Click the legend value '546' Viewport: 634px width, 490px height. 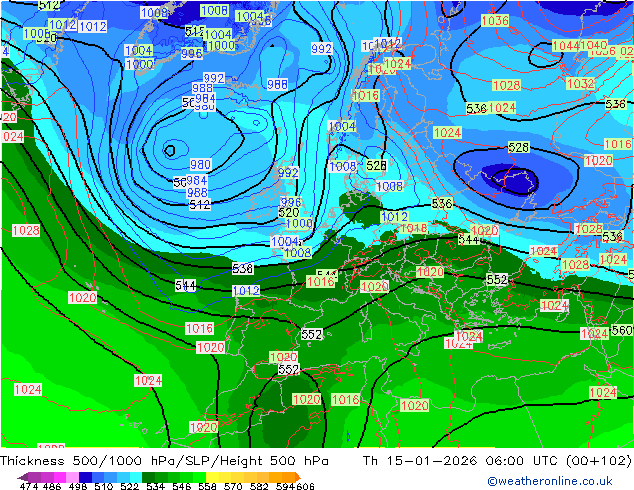182,486
